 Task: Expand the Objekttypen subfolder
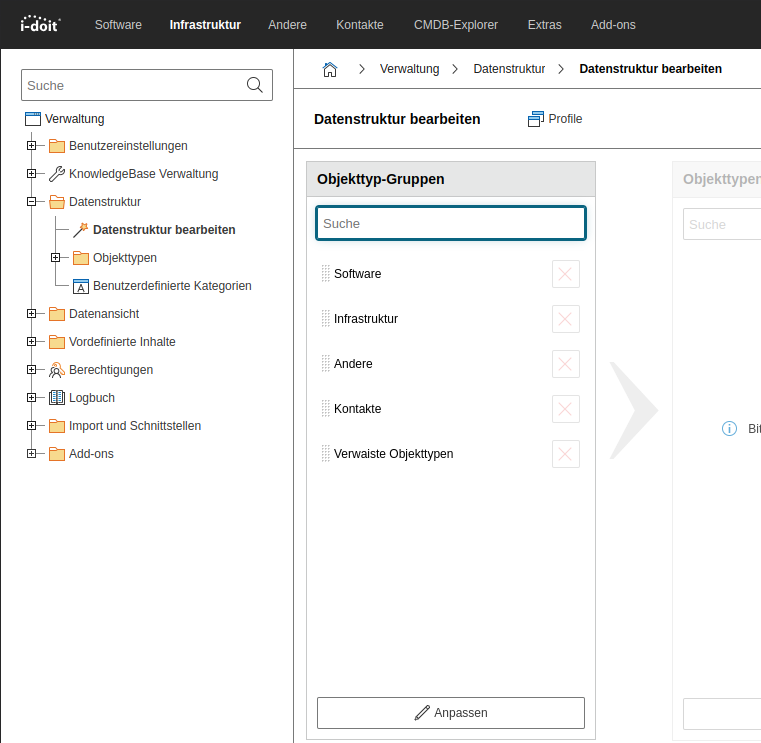pos(55,258)
